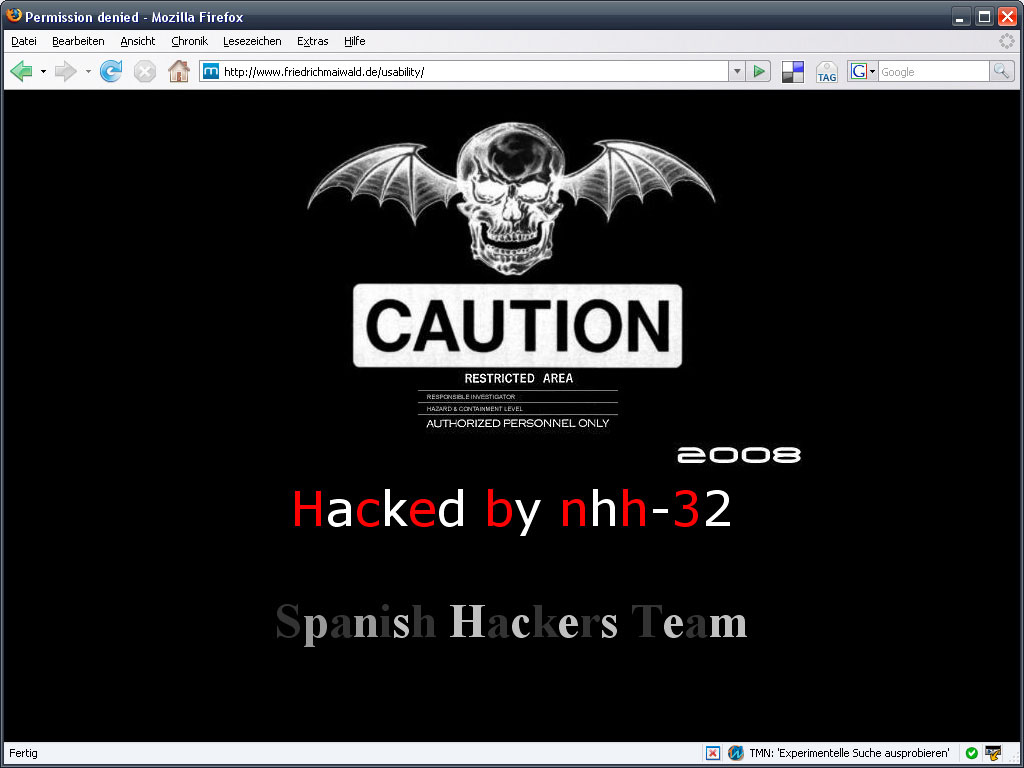Click the 'Fertig' status bar text

pyautogui.click(x=24, y=753)
